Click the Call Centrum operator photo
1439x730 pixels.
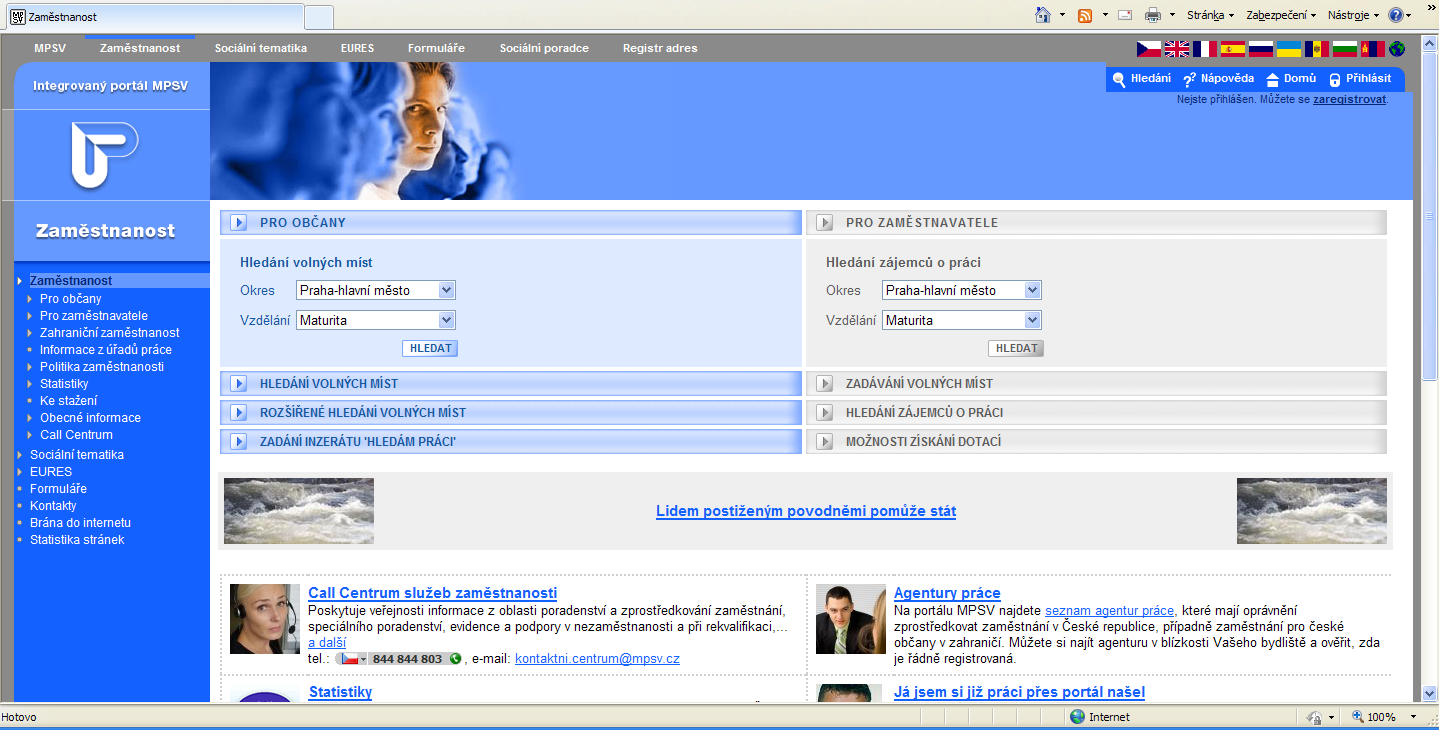click(265, 619)
